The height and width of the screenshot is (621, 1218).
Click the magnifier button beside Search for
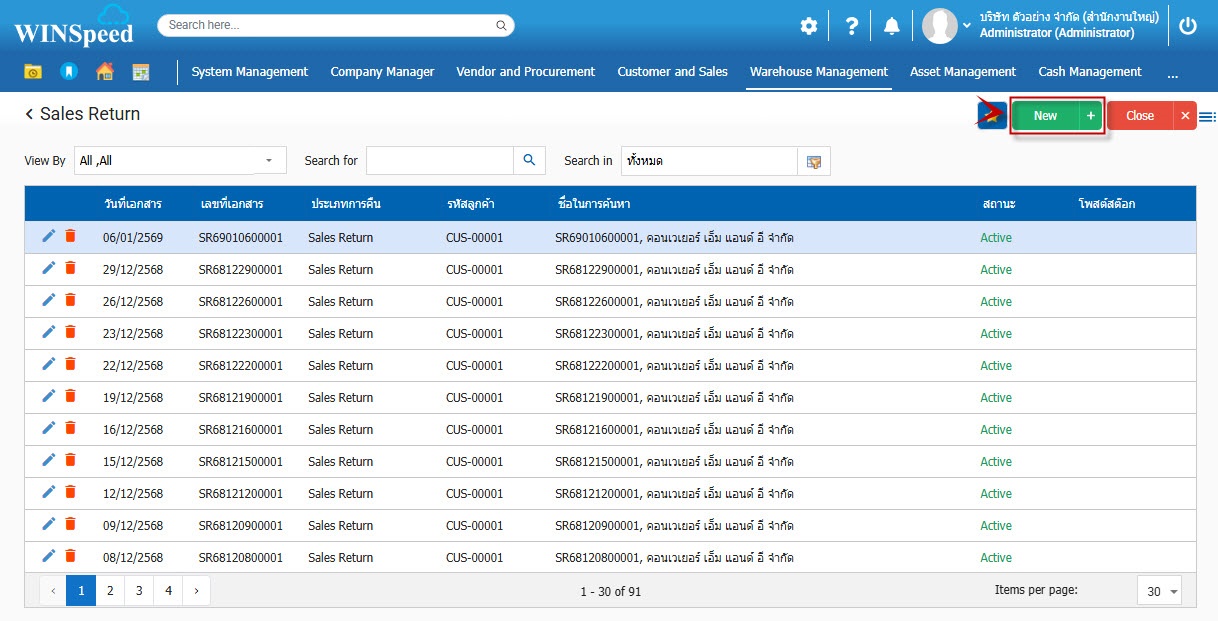(529, 160)
